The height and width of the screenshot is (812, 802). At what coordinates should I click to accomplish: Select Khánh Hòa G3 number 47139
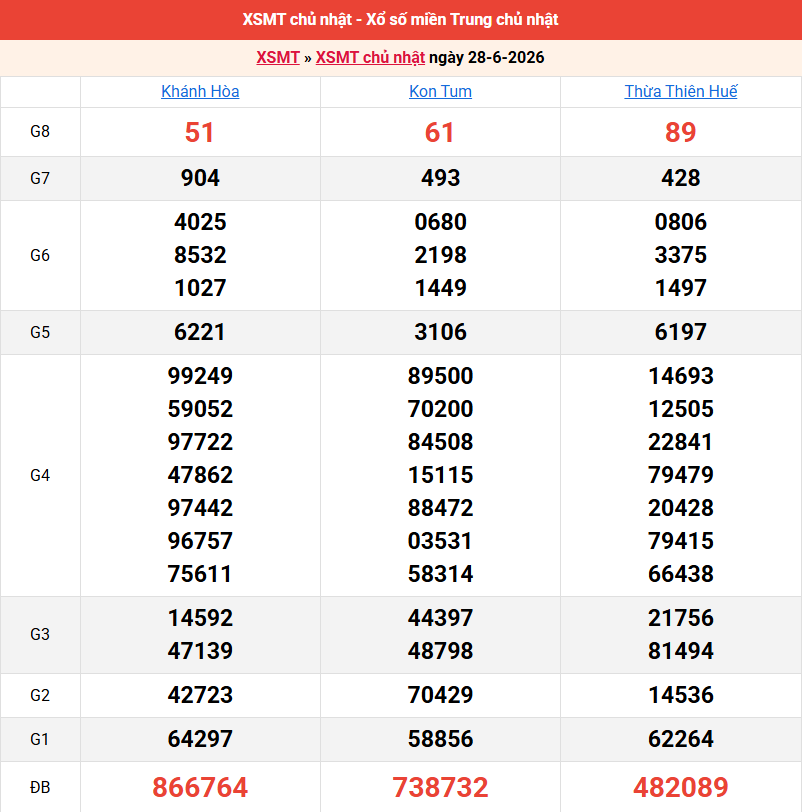pyautogui.click(x=200, y=651)
